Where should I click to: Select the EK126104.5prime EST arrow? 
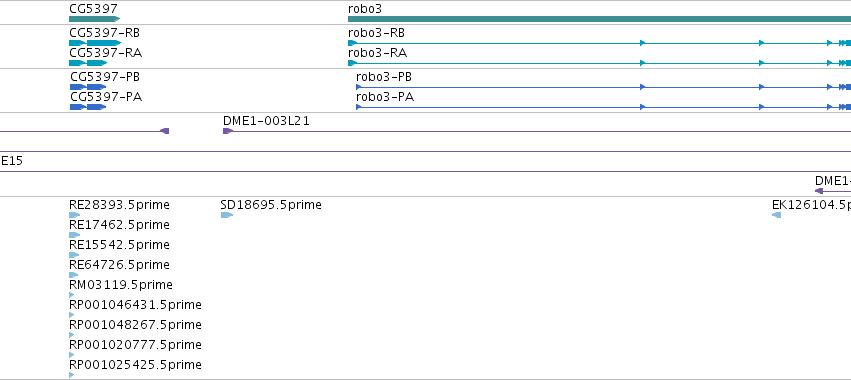tap(776, 215)
